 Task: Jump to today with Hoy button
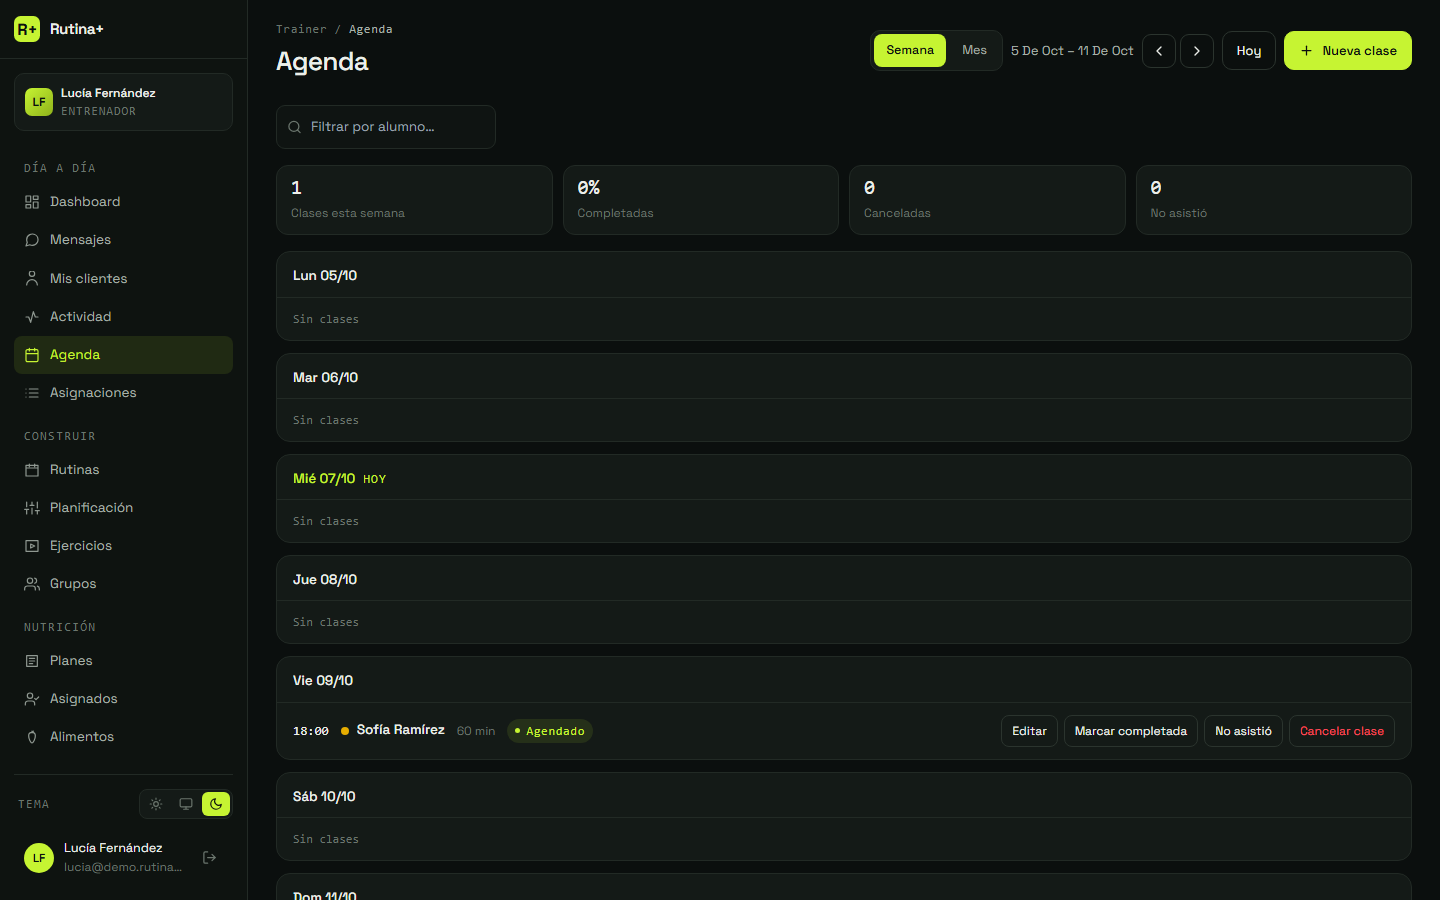click(x=1249, y=51)
